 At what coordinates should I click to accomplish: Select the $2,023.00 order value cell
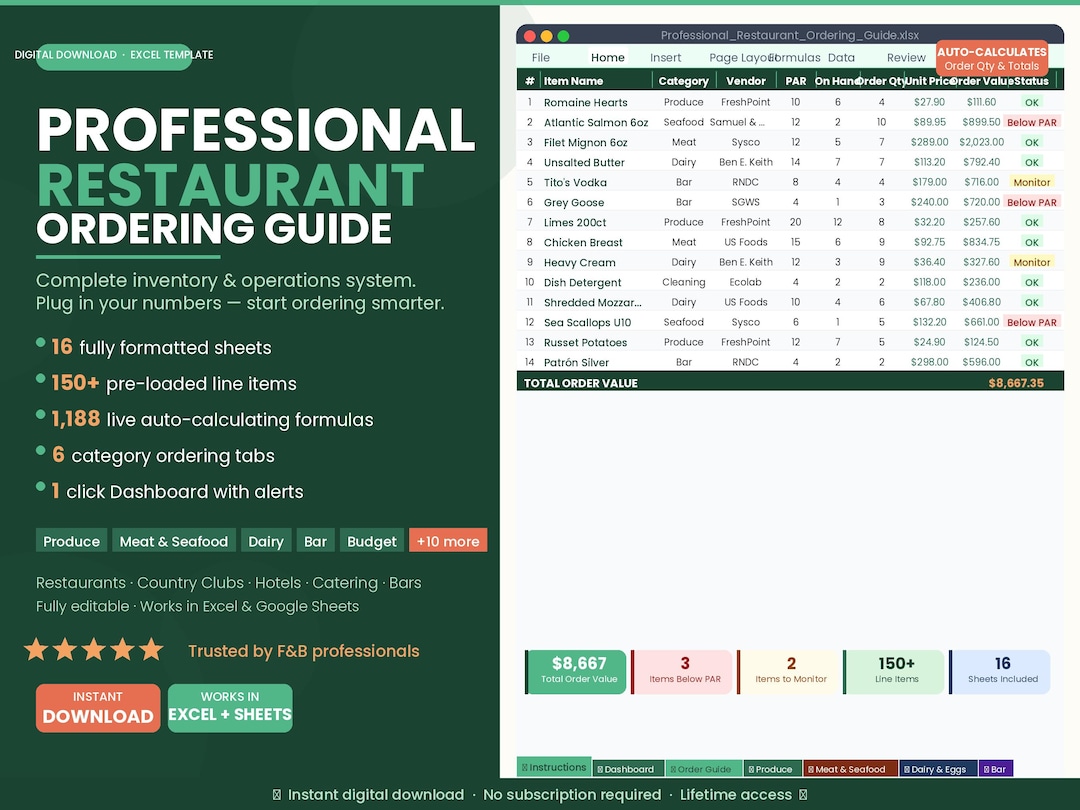coord(981,143)
